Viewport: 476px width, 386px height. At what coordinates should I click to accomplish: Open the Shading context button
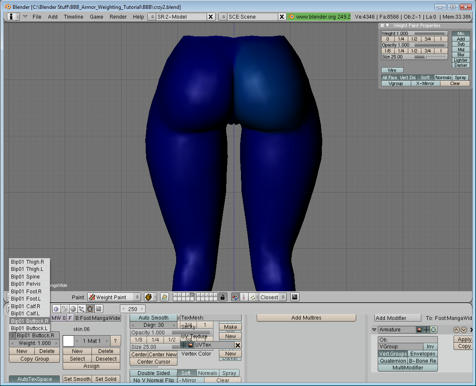(73, 309)
